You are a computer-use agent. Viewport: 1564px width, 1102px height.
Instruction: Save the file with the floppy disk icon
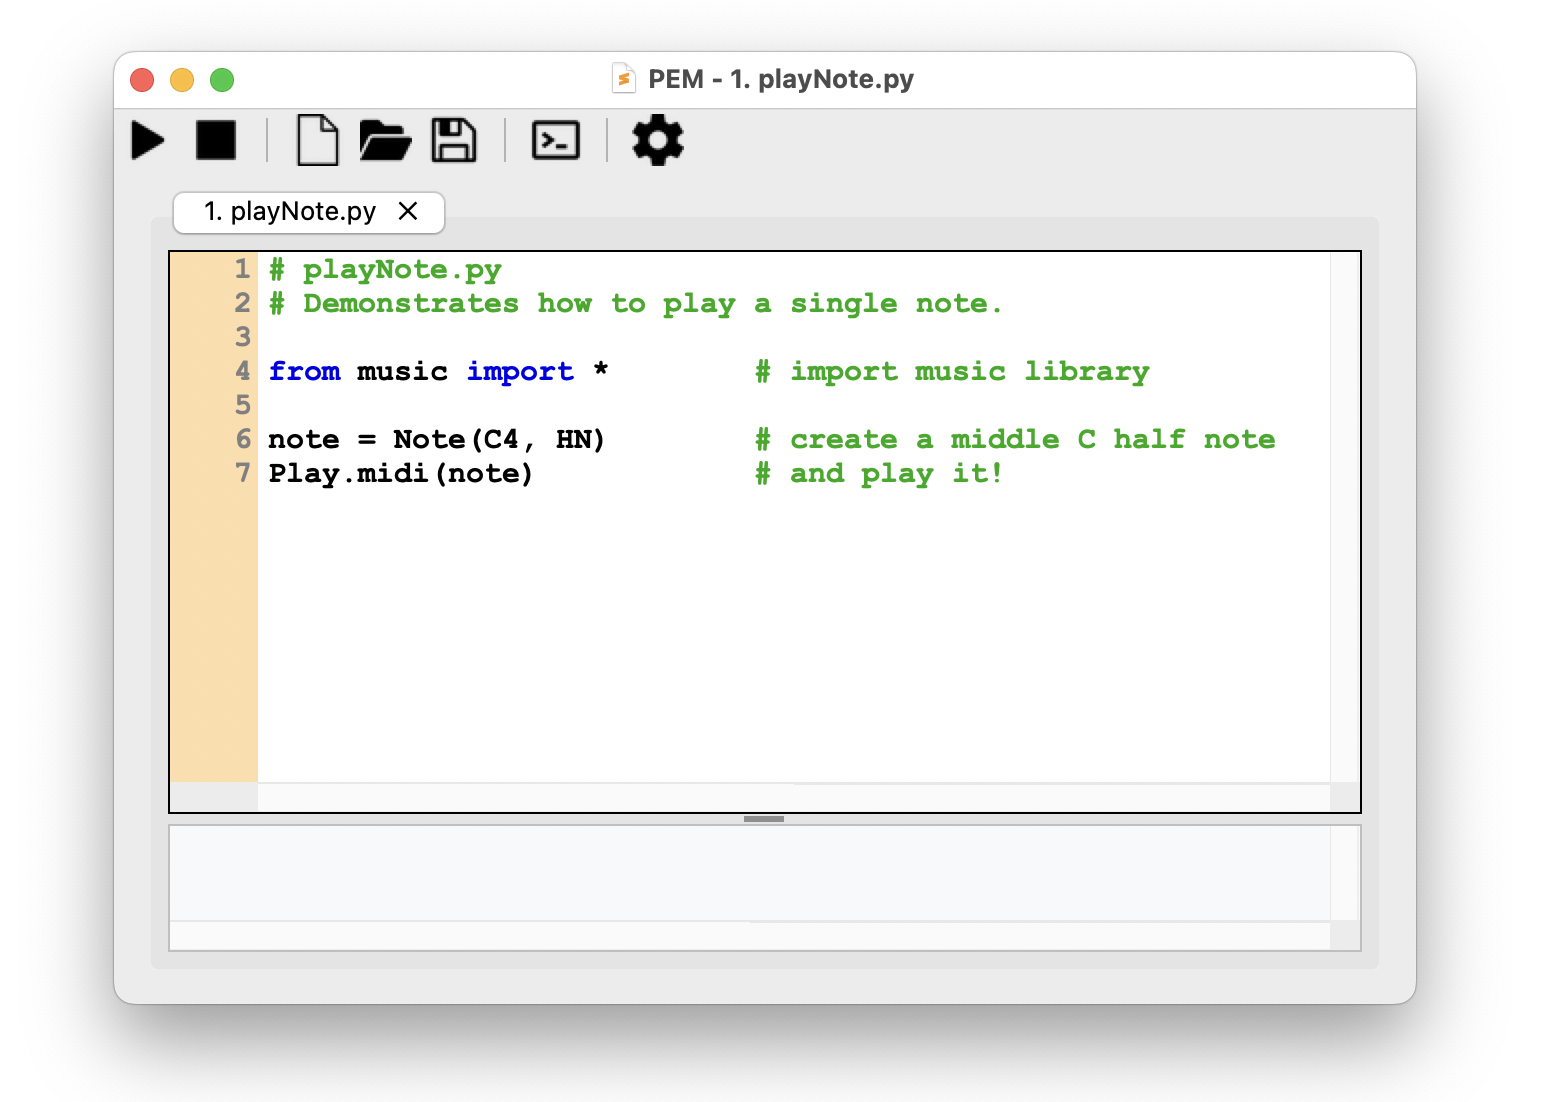(454, 140)
